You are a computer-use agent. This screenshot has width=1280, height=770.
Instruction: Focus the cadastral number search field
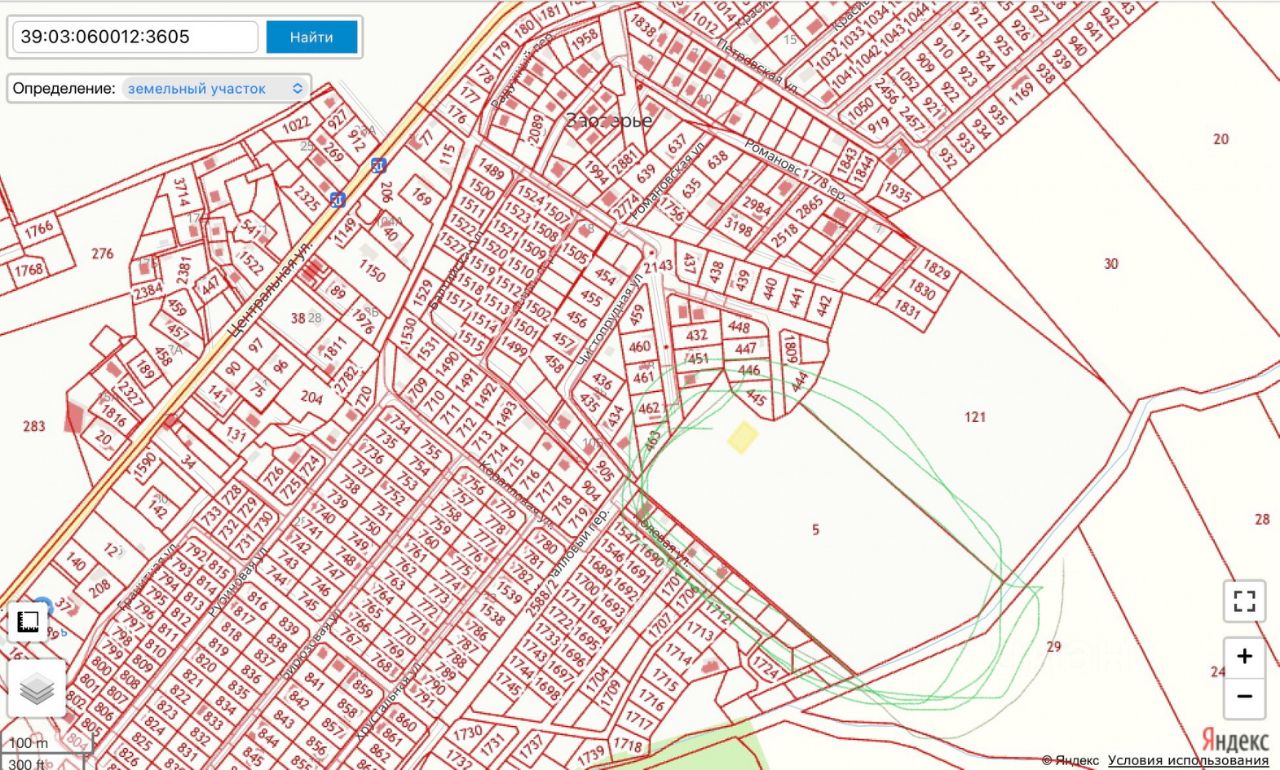(x=135, y=37)
